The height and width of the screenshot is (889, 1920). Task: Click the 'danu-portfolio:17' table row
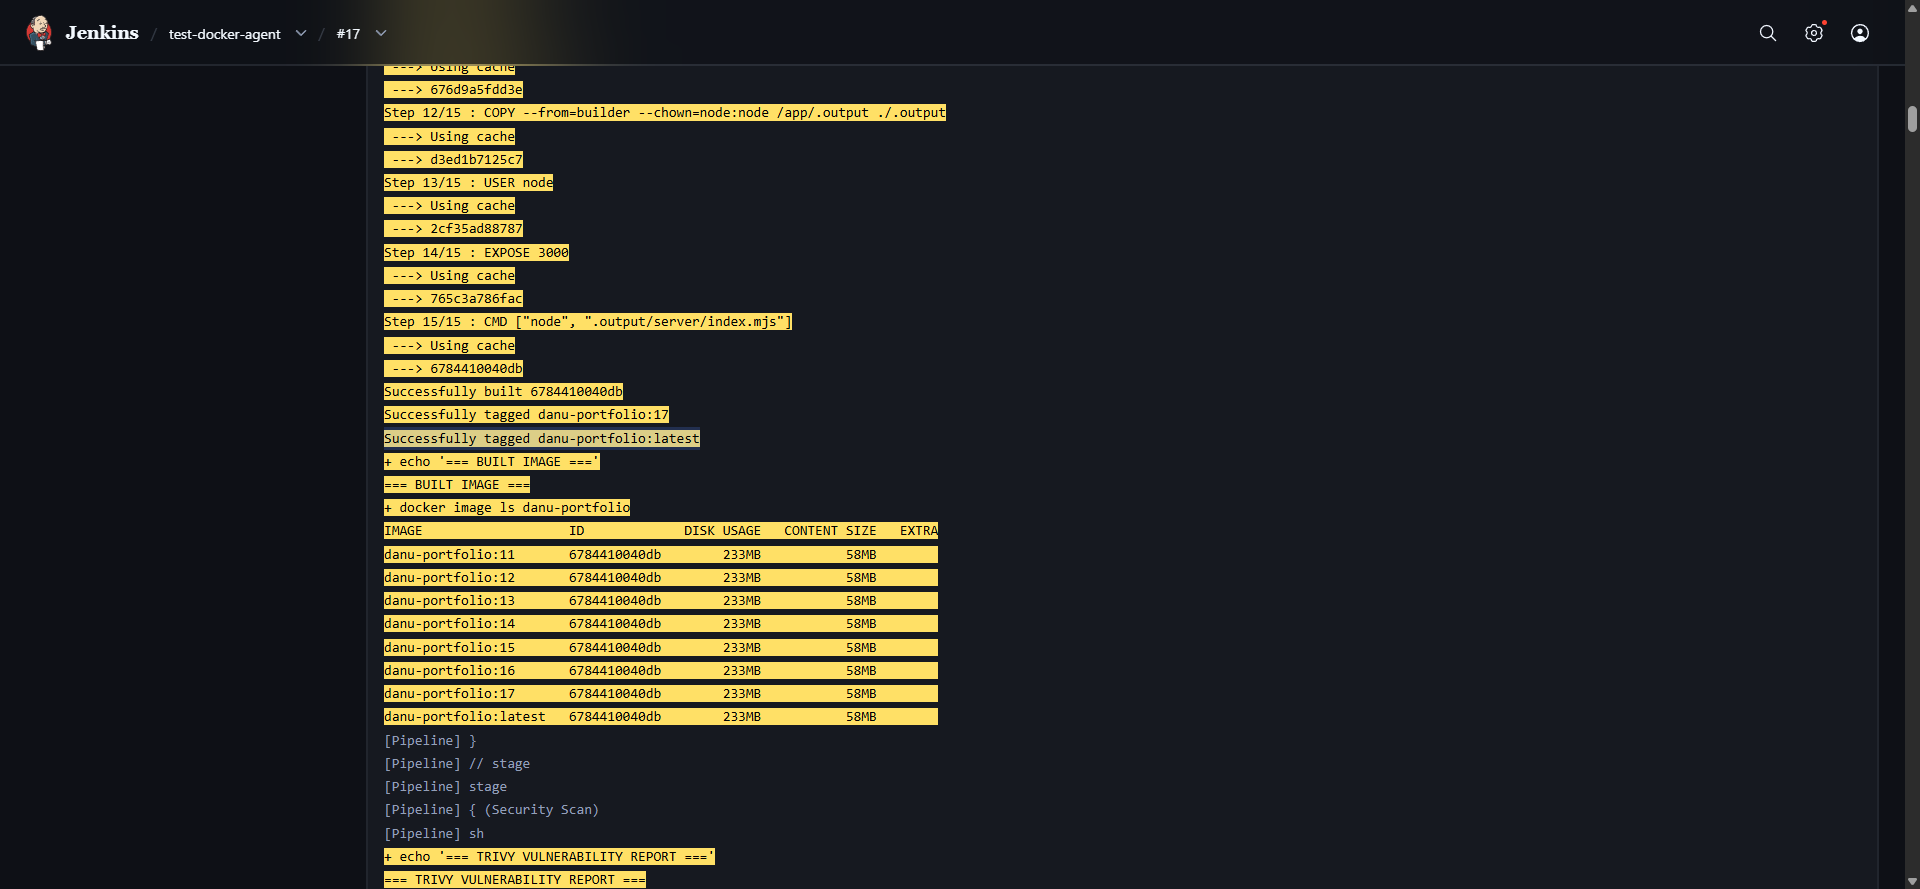[x=661, y=694]
